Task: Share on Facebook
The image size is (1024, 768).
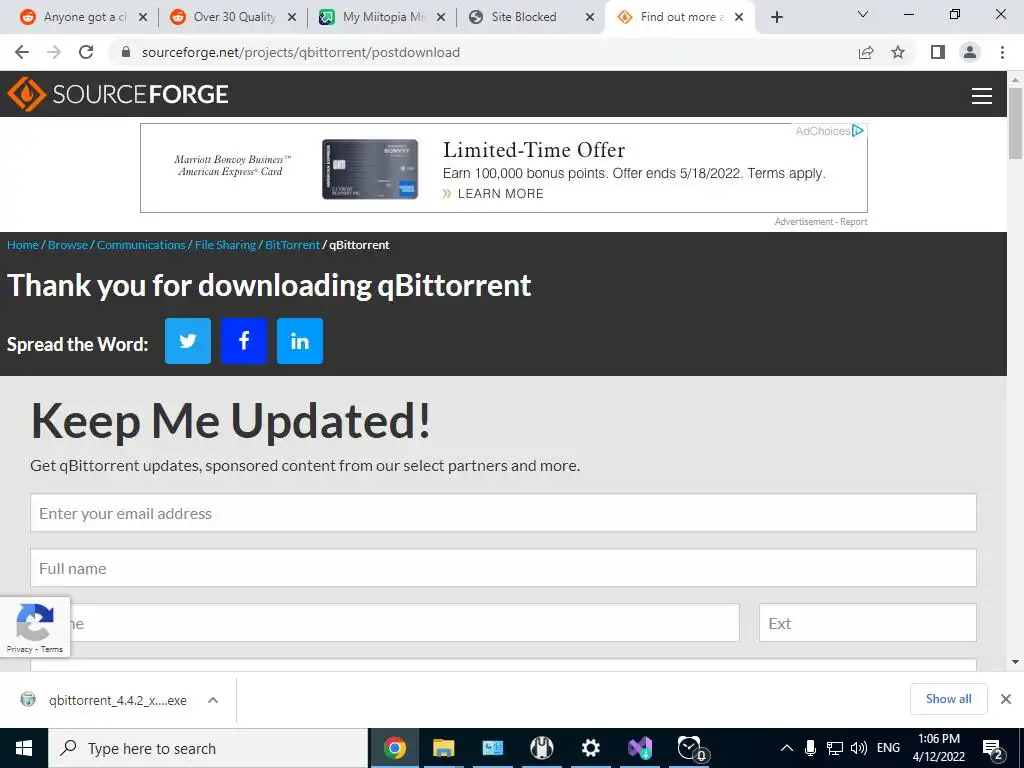Action: tap(244, 341)
